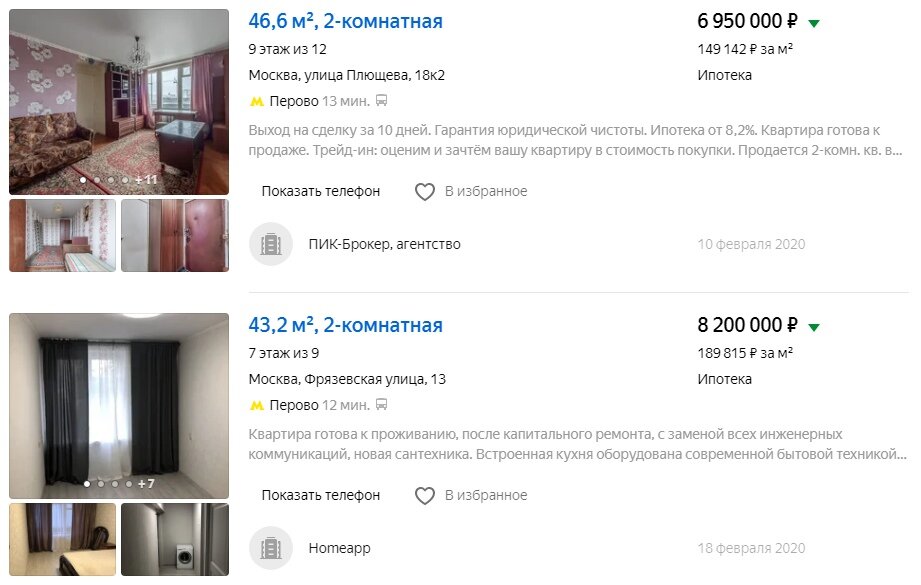921x585 pixels.
Task: Click the metro icon next to Перово 13 мин.
Action: tap(257, 102)
